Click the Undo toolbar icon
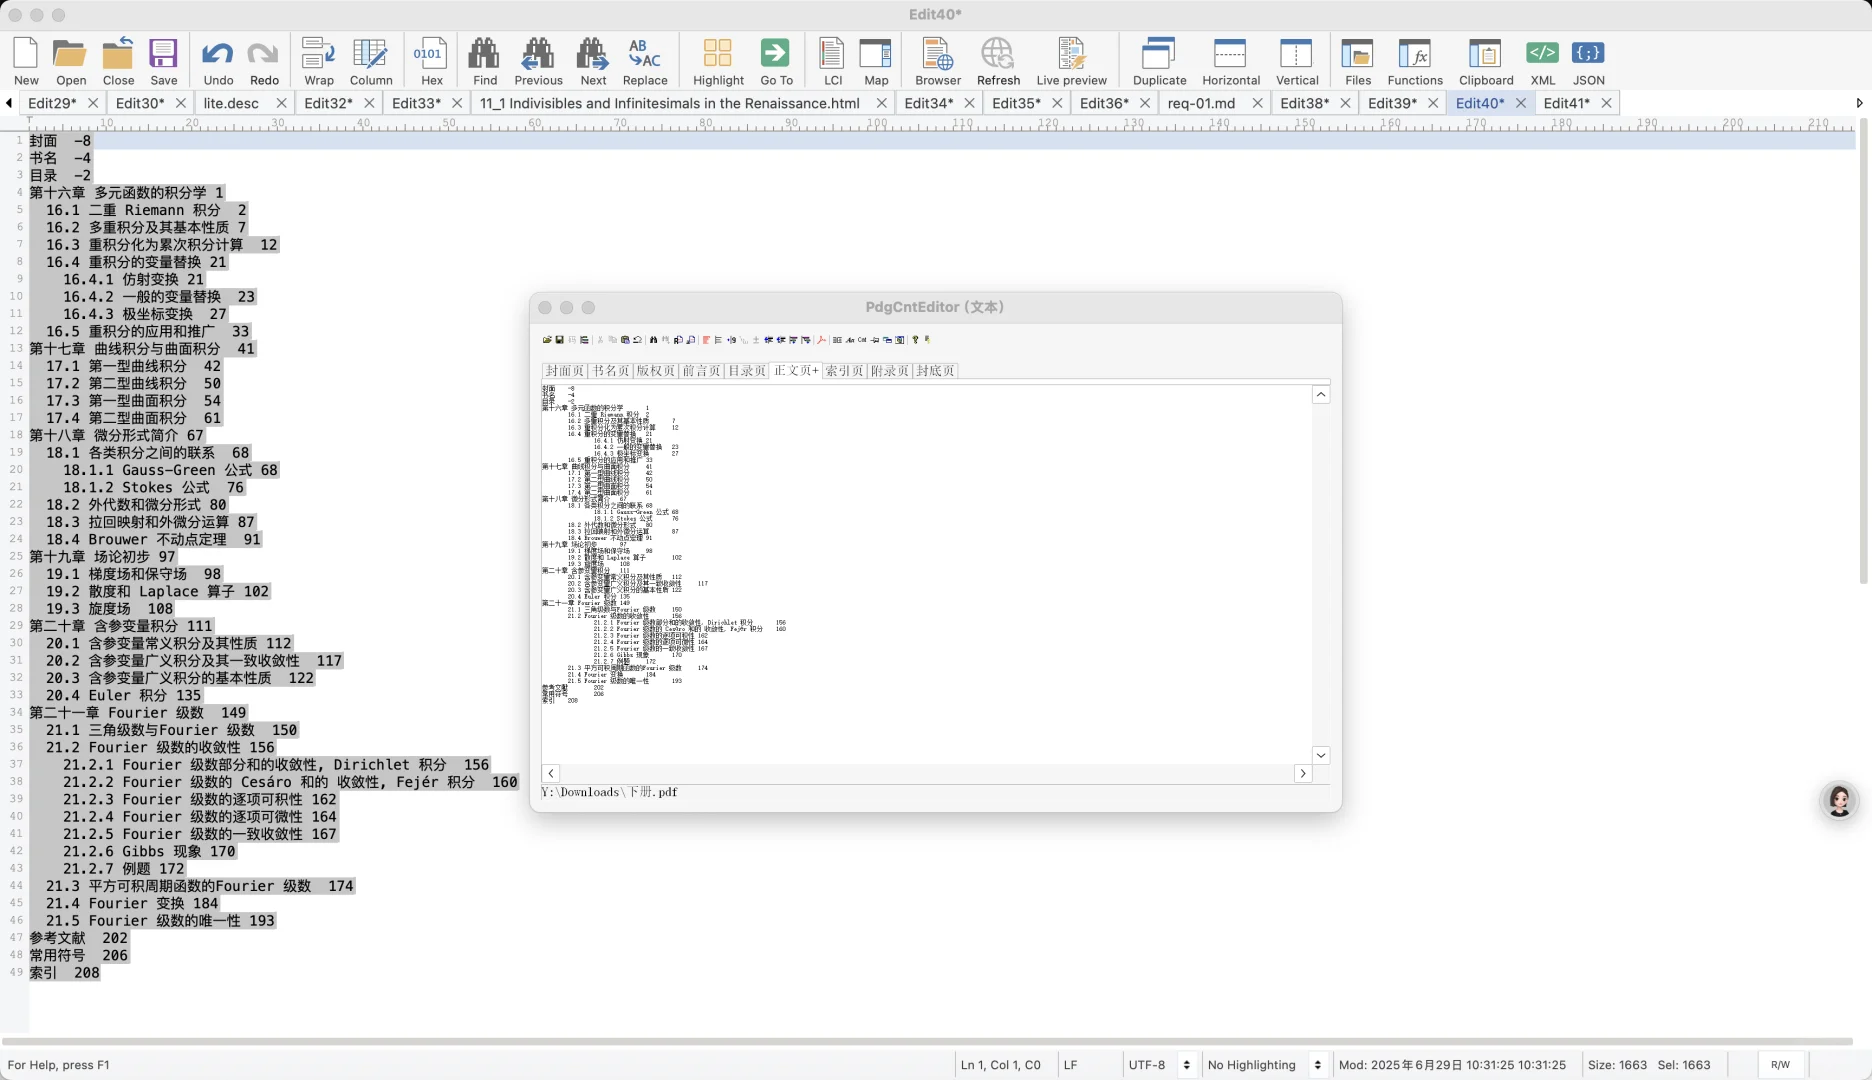 click(218, 61)
